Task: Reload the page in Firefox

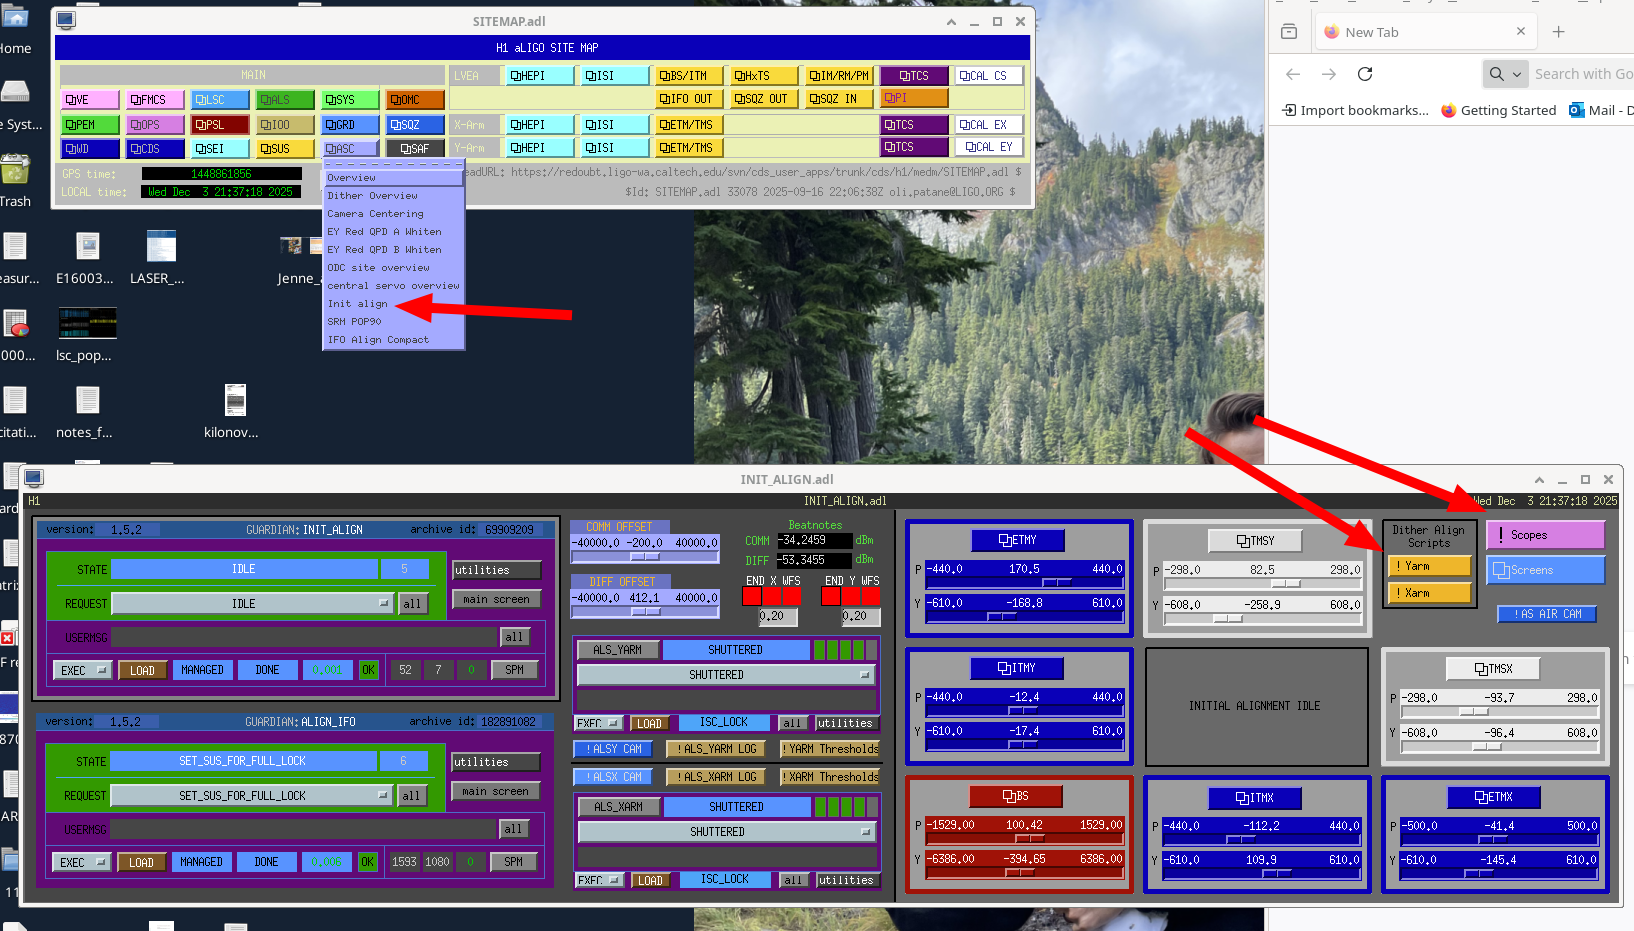Action: pyautogui.click(x=1365, y=74)
